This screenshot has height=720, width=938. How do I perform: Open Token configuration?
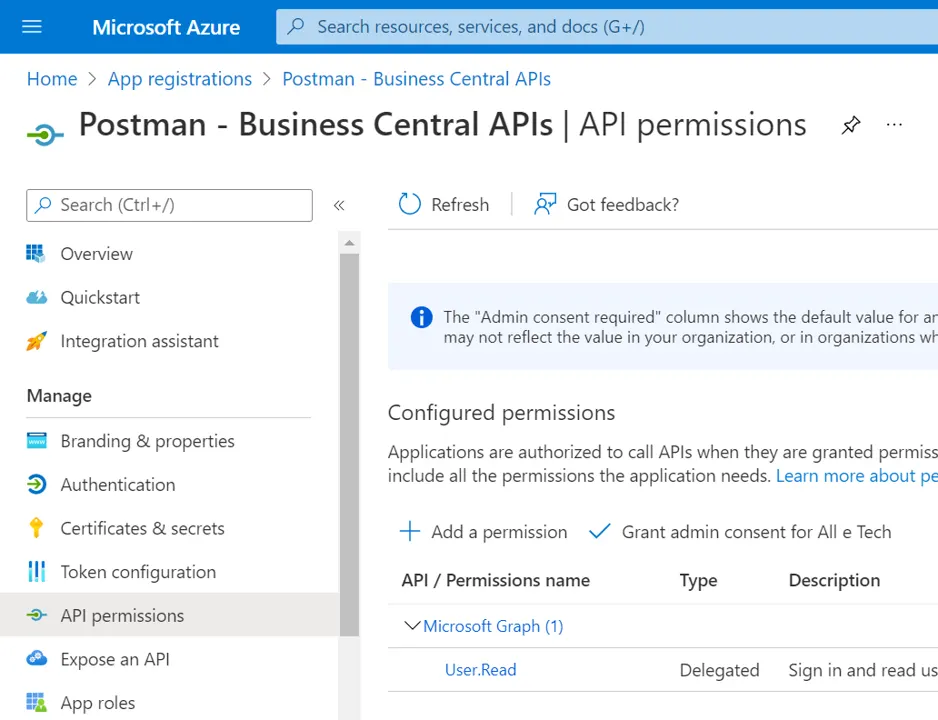138,572
